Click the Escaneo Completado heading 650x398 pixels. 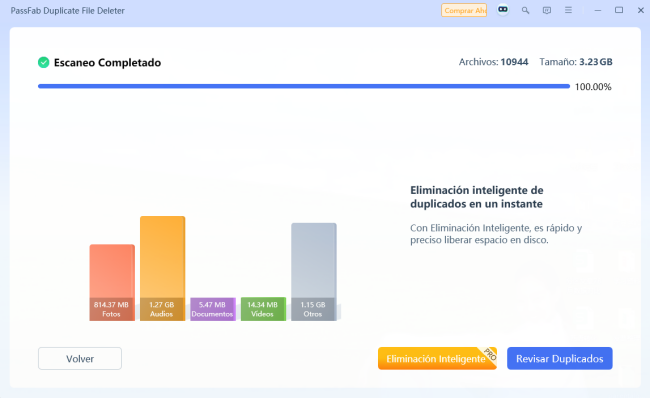click(107, 63)
